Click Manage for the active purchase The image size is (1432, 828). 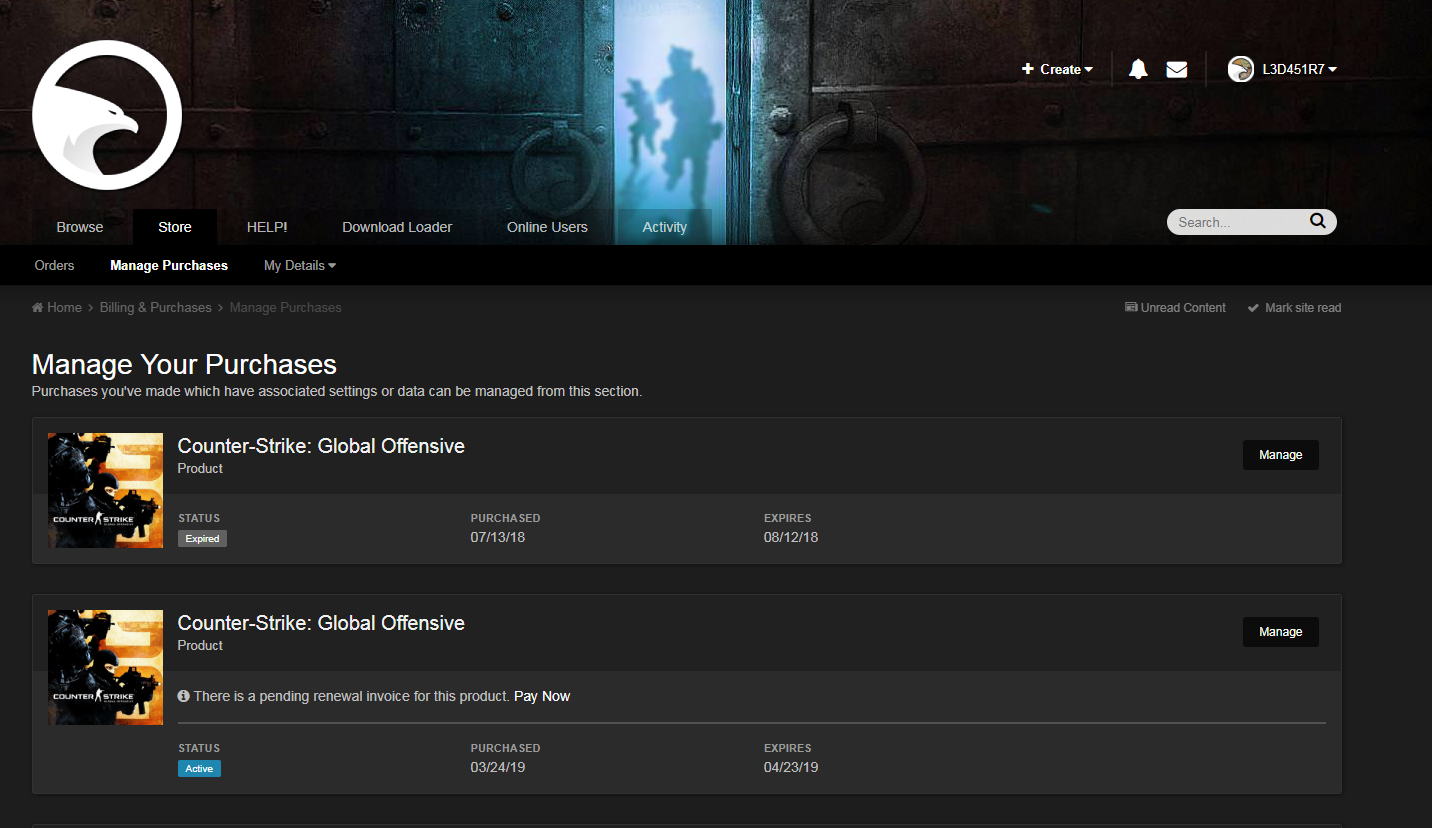pos(1280,632)
